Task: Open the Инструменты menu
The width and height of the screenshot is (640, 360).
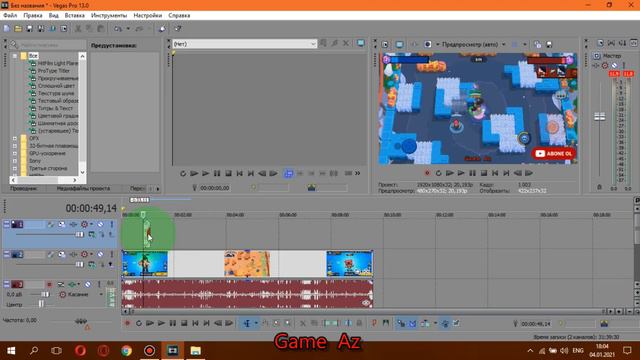Action: tap(109, 15)
